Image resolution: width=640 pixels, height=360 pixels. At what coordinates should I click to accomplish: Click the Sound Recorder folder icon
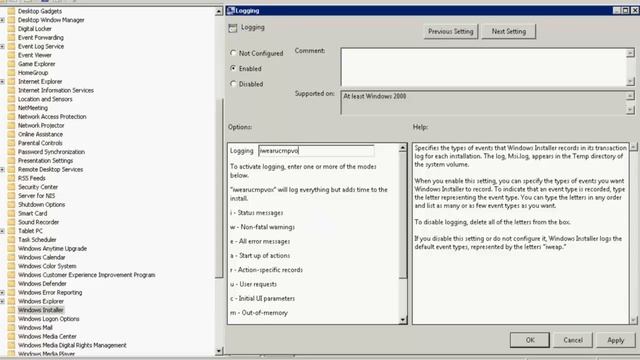click(11, 222)
